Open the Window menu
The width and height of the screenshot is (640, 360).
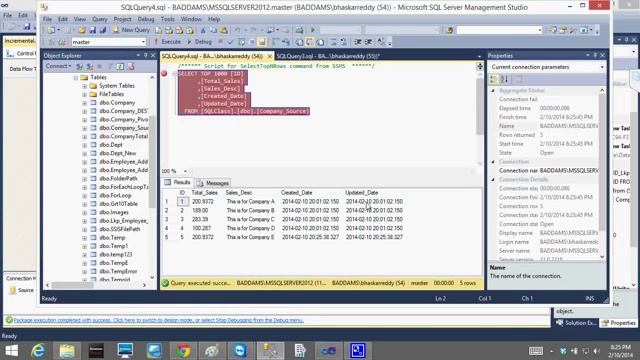[191, 19]
